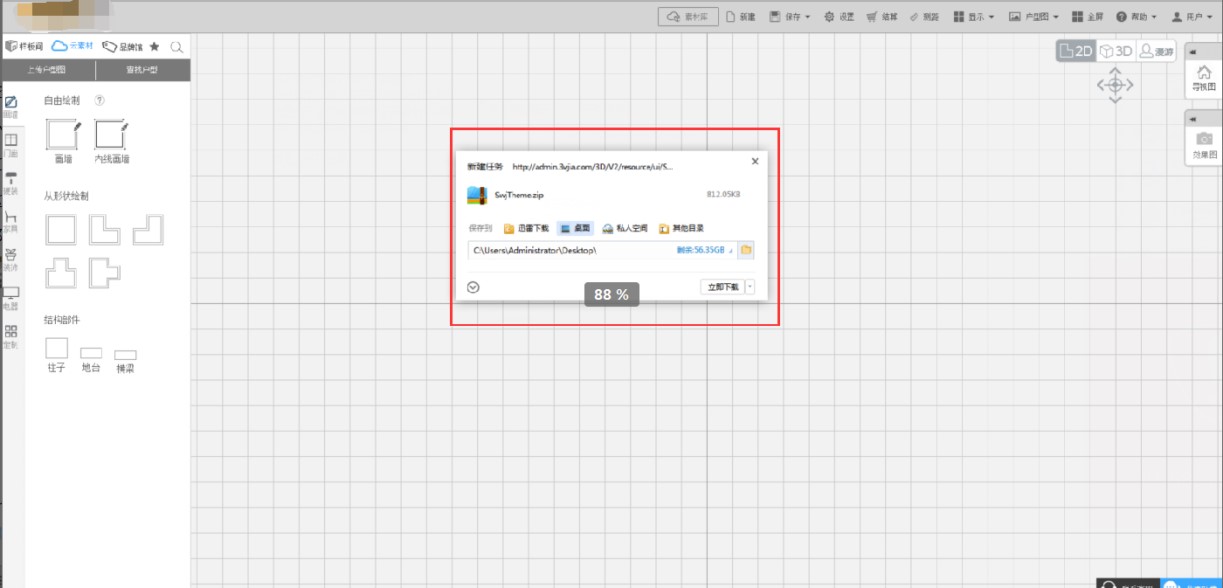Click the search magnifier icon
The image size is (1223, 588).
[177, 47]
